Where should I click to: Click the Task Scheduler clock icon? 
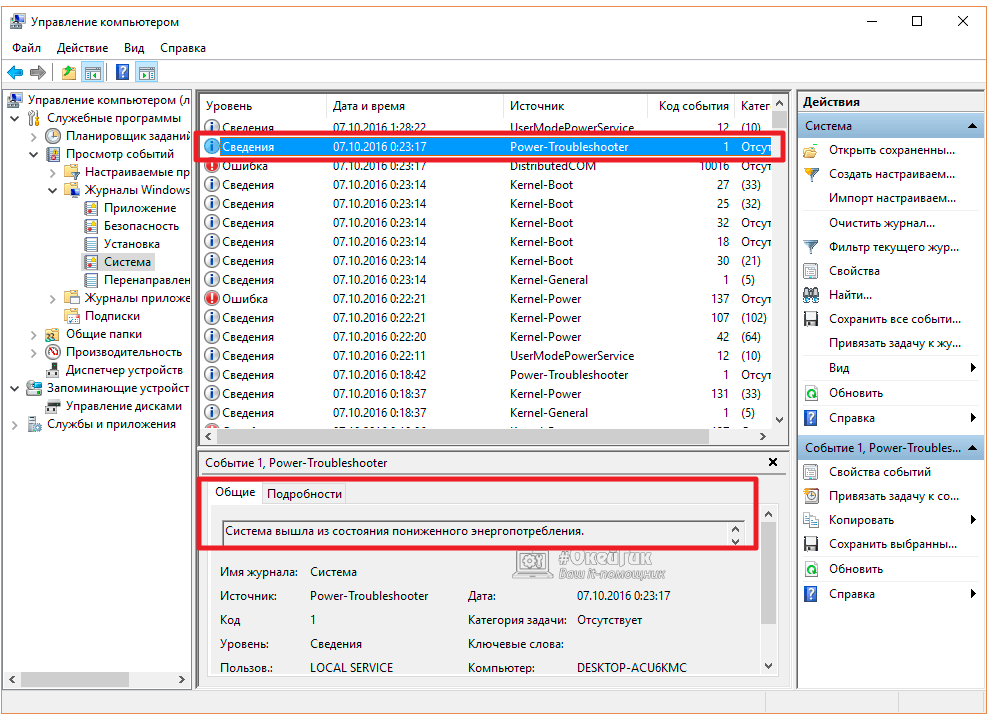[x=52, y=136]
